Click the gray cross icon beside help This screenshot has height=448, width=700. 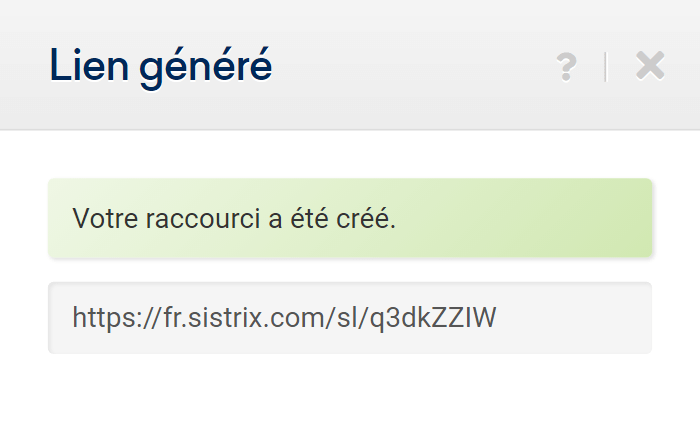[x=650, y=66]
